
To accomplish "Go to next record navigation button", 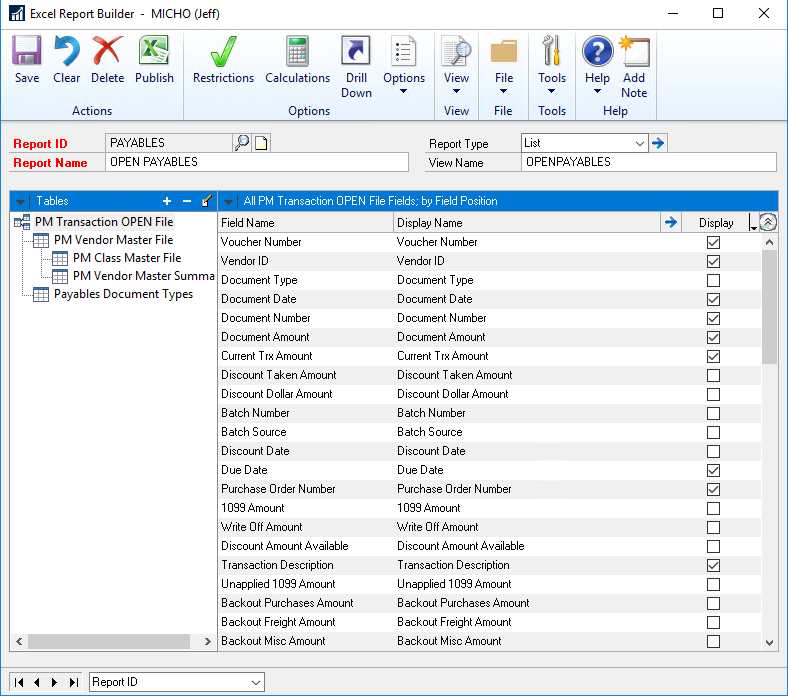I will click(x=54, y=682).
